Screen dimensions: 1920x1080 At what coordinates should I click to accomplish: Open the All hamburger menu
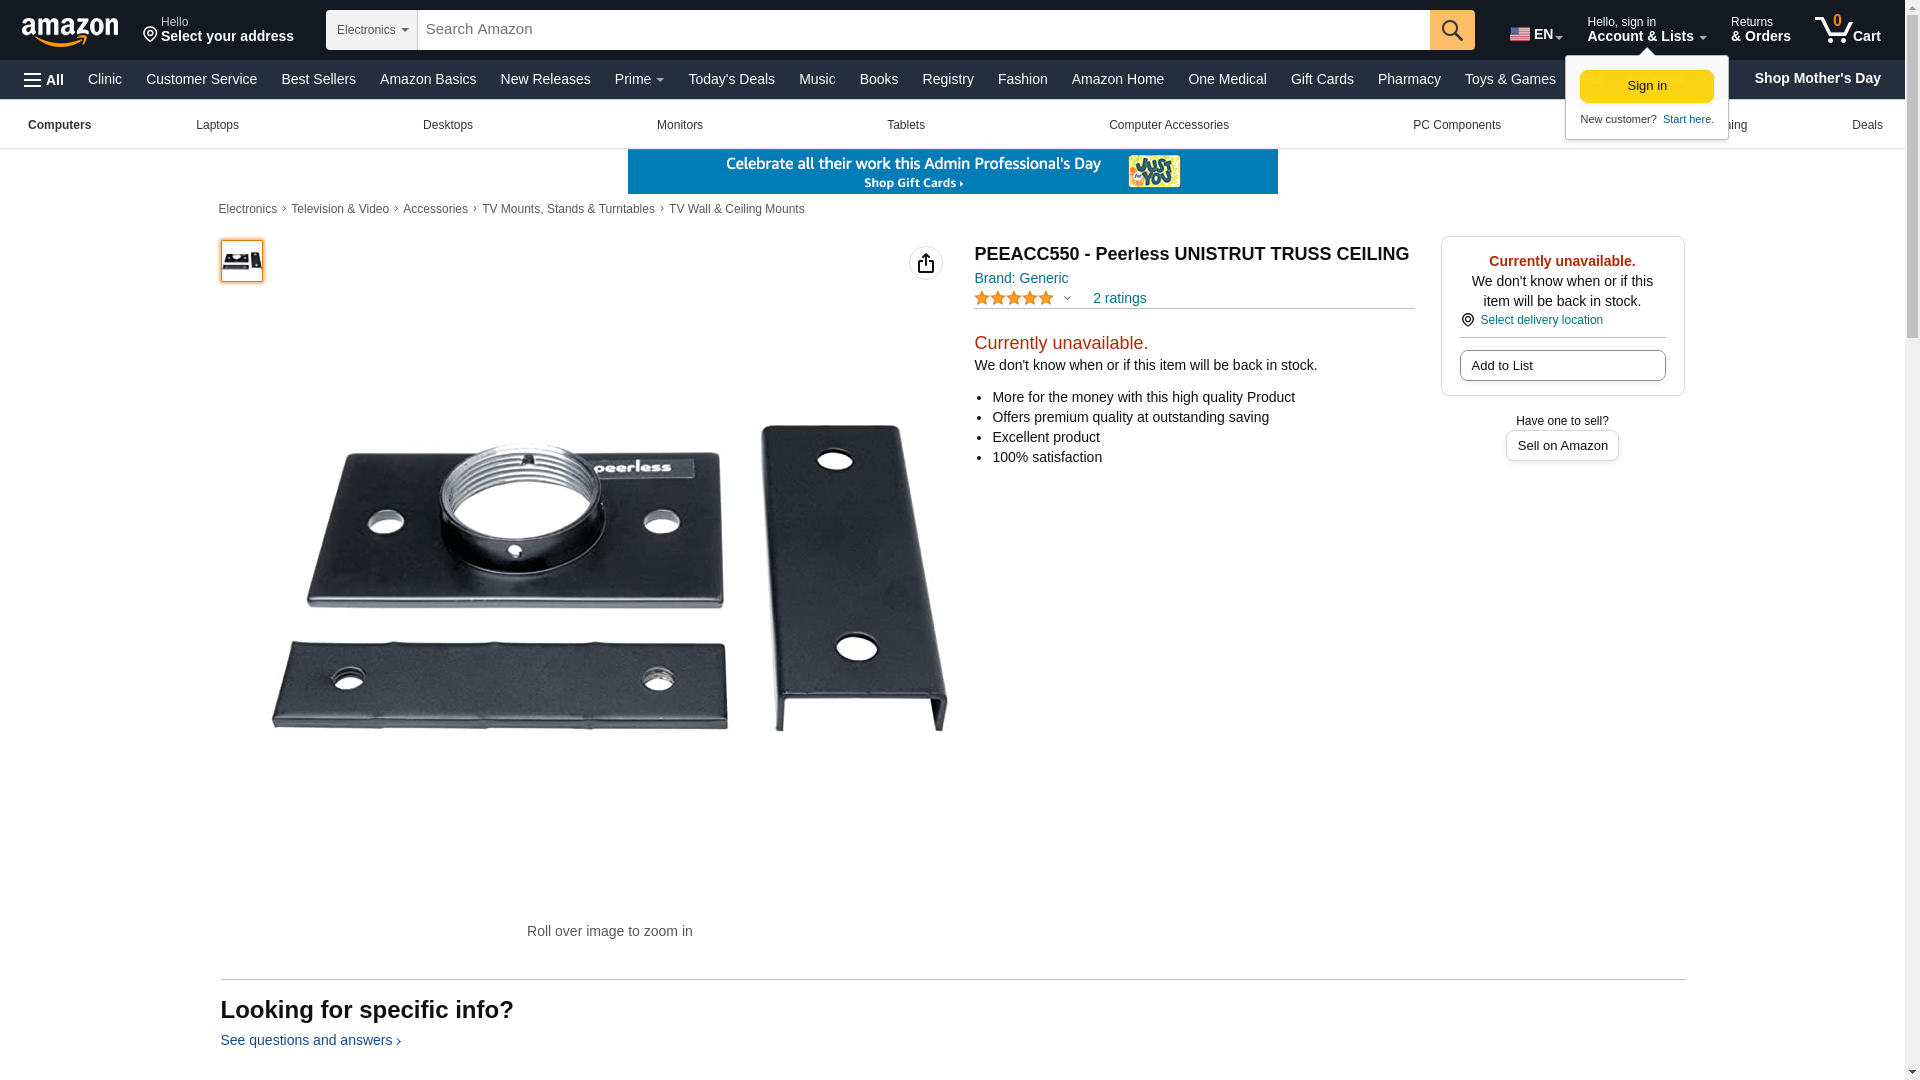44,80
